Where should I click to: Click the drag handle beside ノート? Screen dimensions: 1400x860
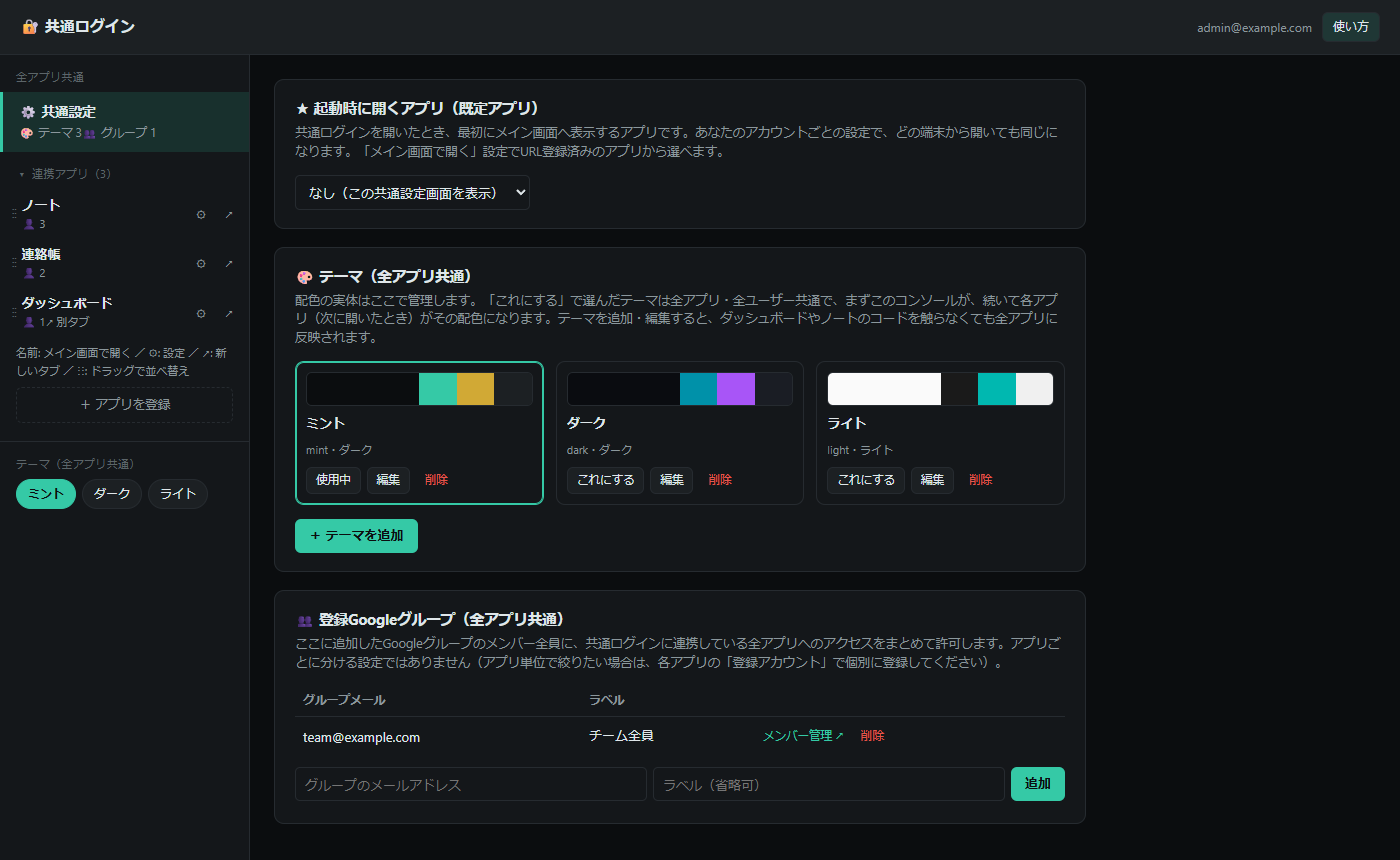click(x=14, y=214)
